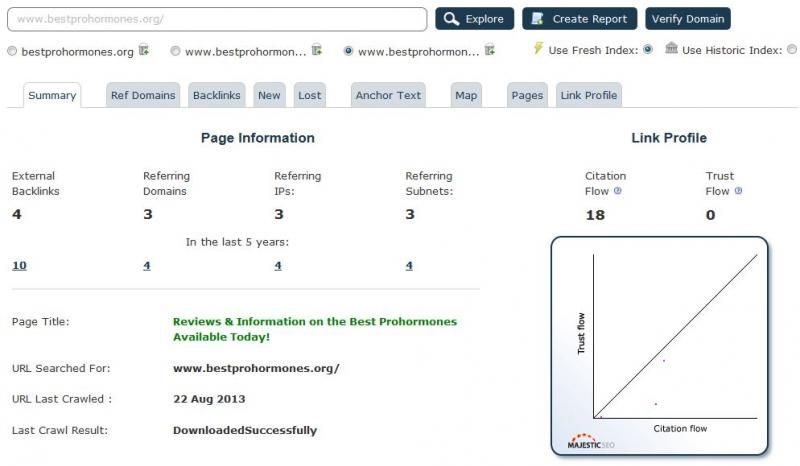Image resolution: width=800 pixels, height=466 pixels.
Task: Open the Backlinks tab
Action: pos(216,95)
